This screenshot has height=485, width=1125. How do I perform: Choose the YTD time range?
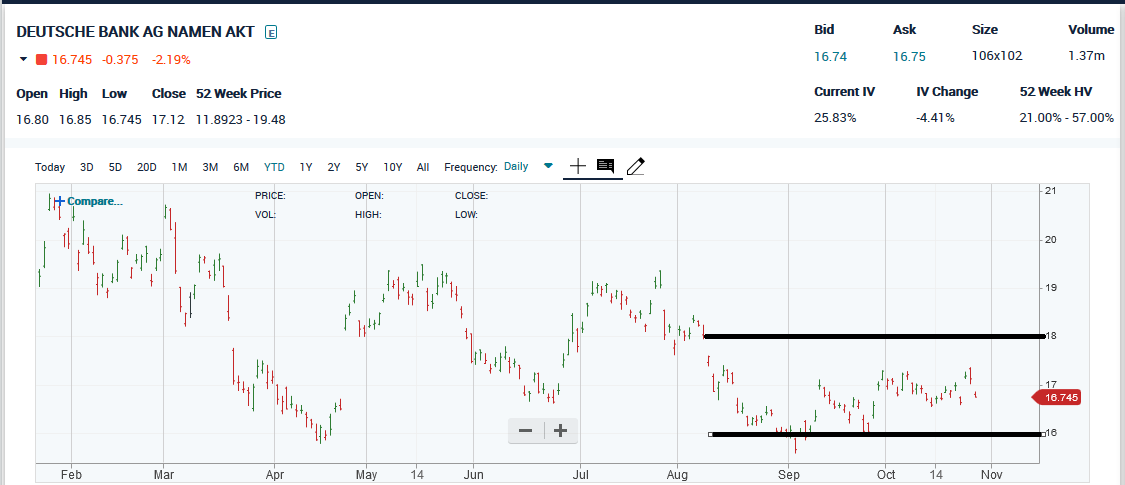(274, 167)
